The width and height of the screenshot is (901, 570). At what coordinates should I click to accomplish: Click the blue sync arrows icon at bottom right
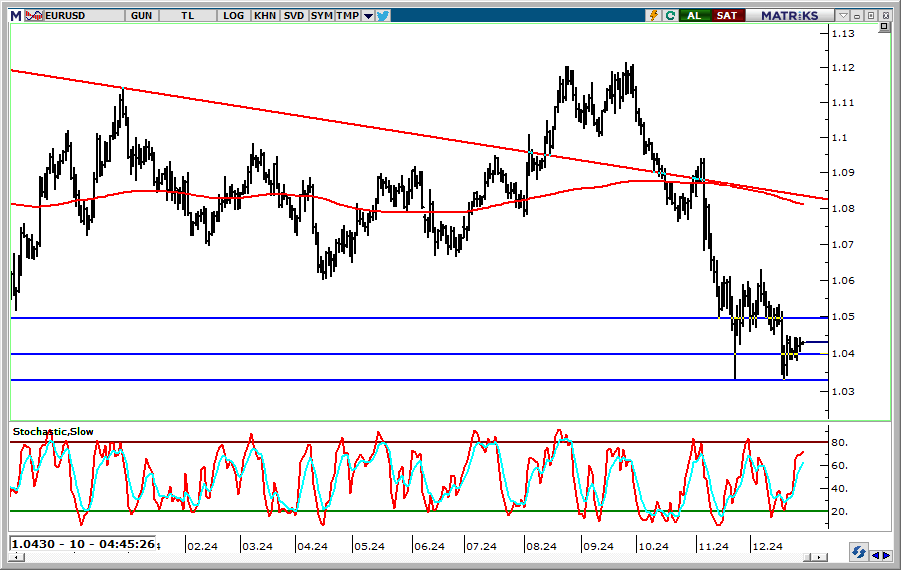(858, 552)
